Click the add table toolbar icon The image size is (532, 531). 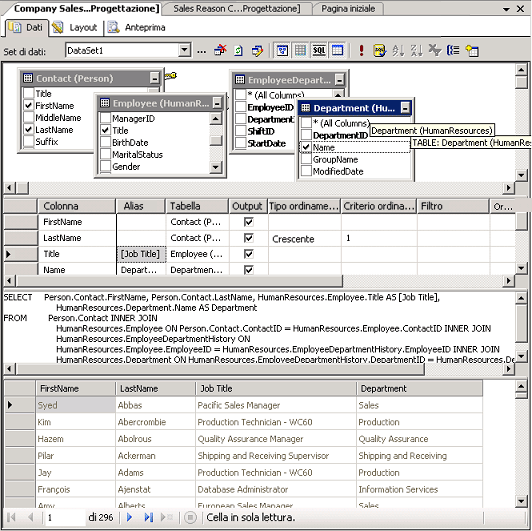tap(472, 51)
